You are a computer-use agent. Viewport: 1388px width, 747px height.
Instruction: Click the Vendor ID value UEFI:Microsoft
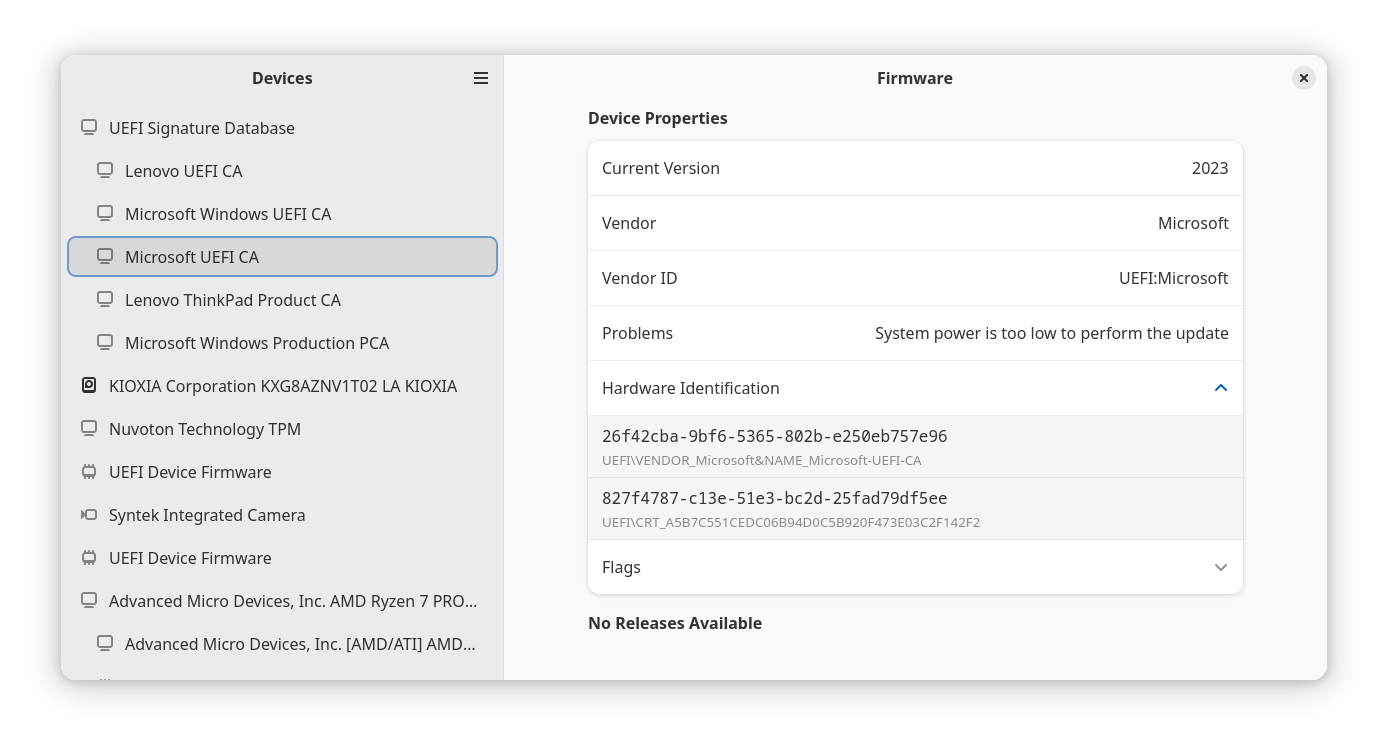pos(1173,278)
